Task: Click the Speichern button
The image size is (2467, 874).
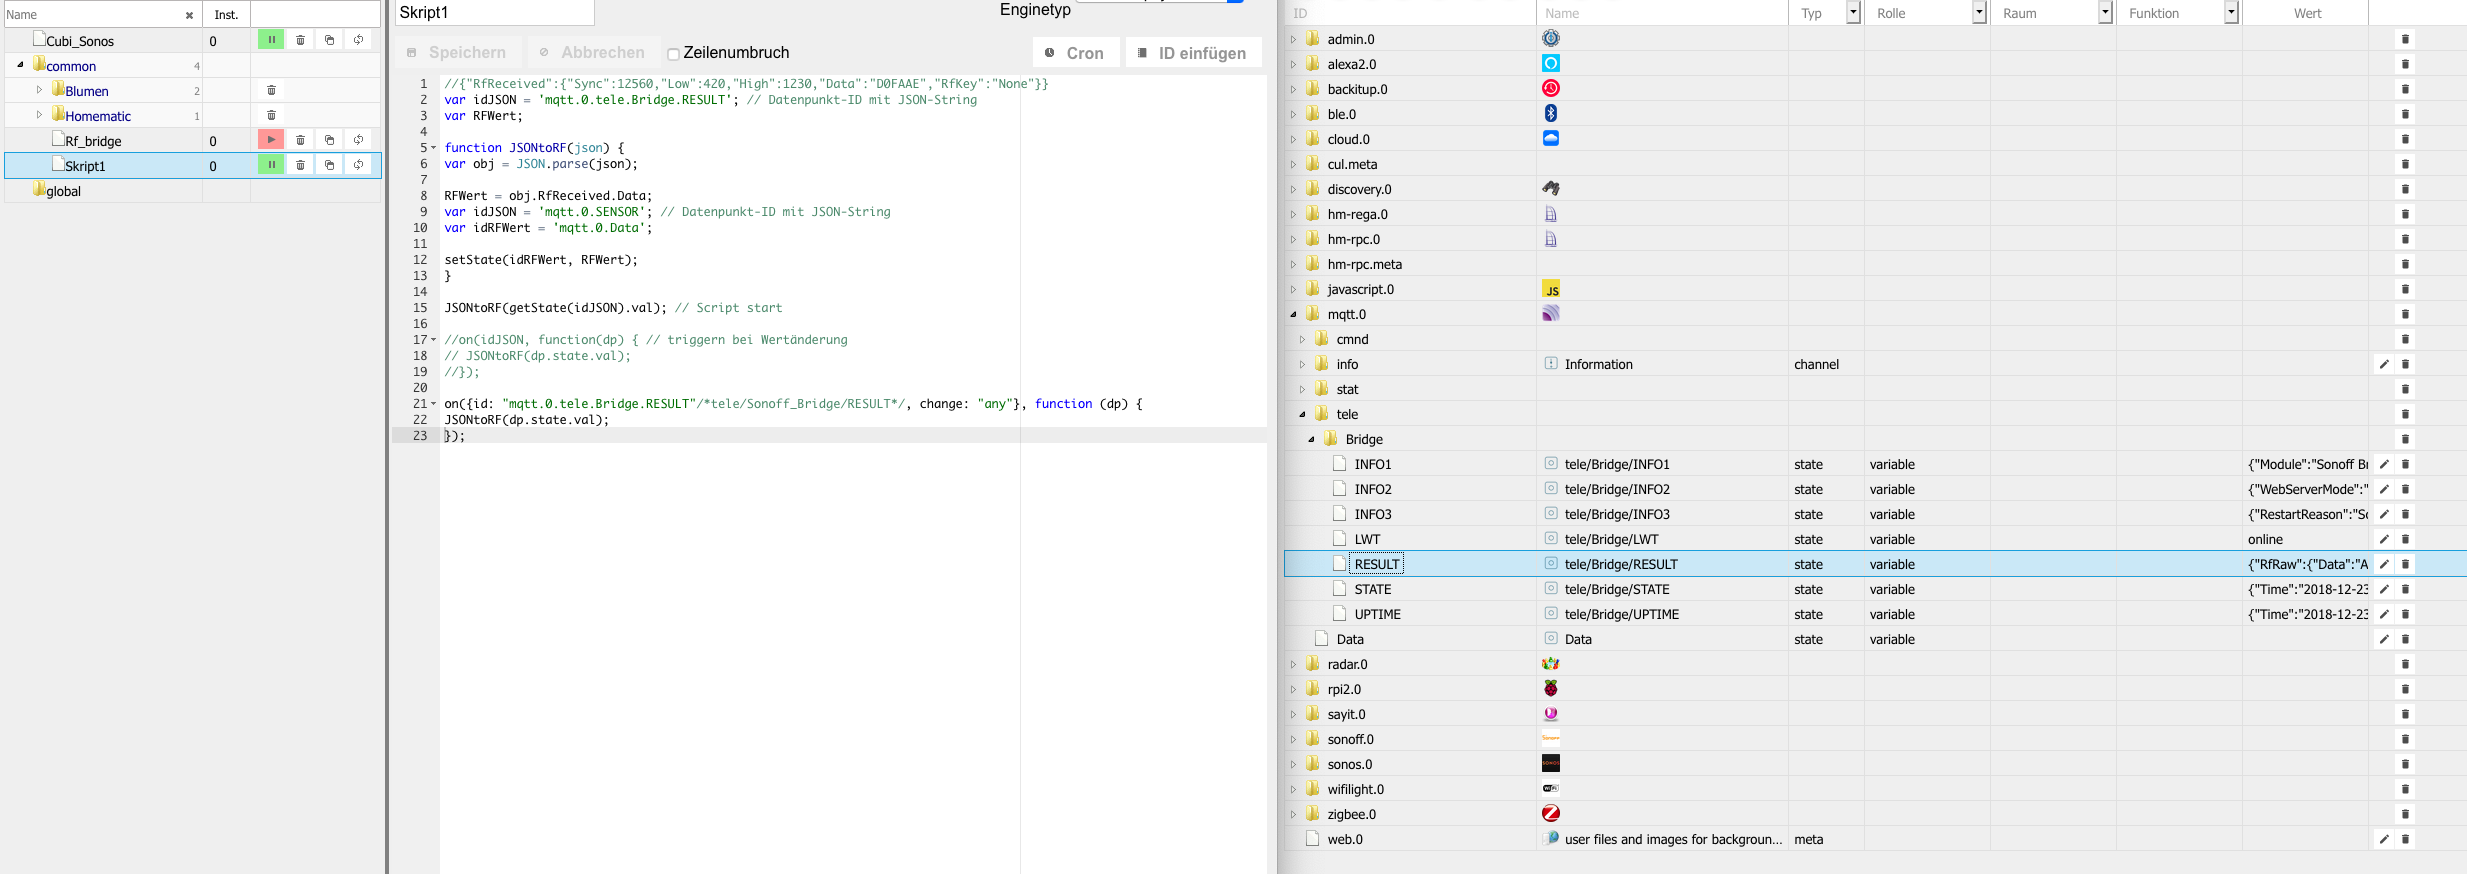Action: 457,53
